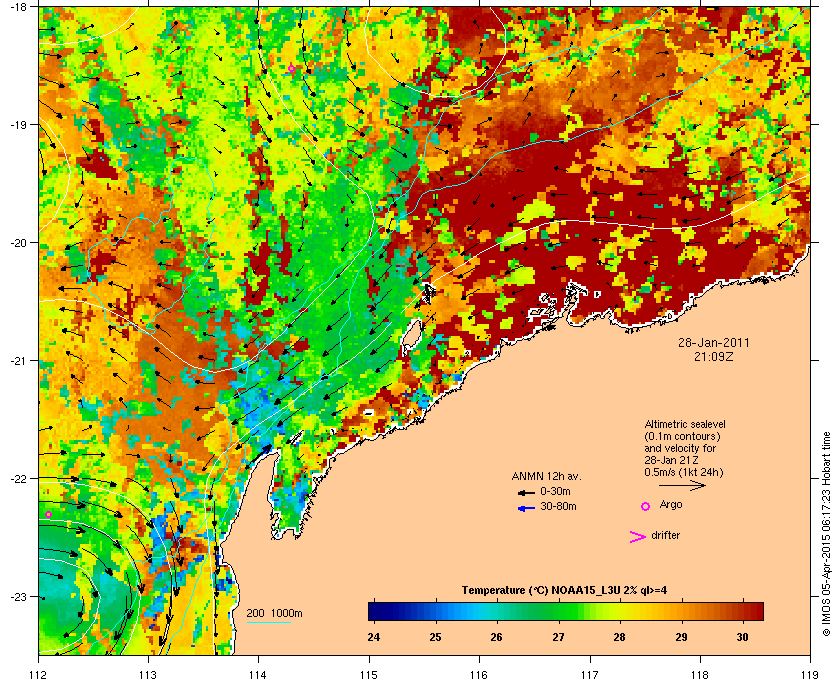Image resolution: width=840 pixels, height=680 pixels.
Task: Click the latitude axis label -22
Action: tap(18, 479)
